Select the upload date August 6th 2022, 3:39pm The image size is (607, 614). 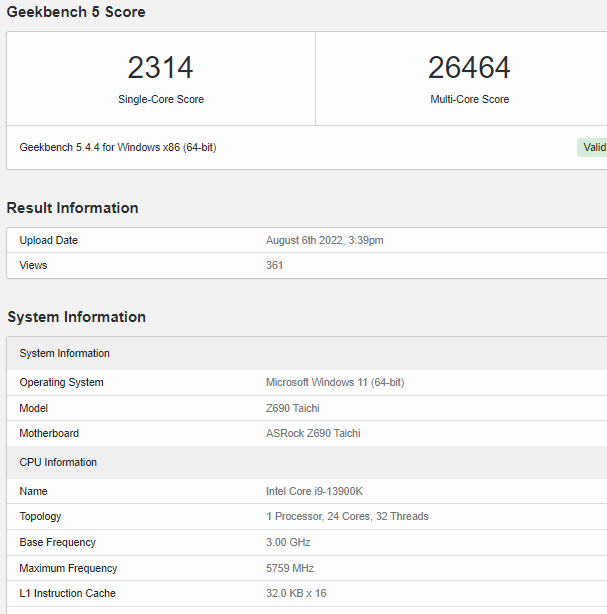click(x=325, y=240)
